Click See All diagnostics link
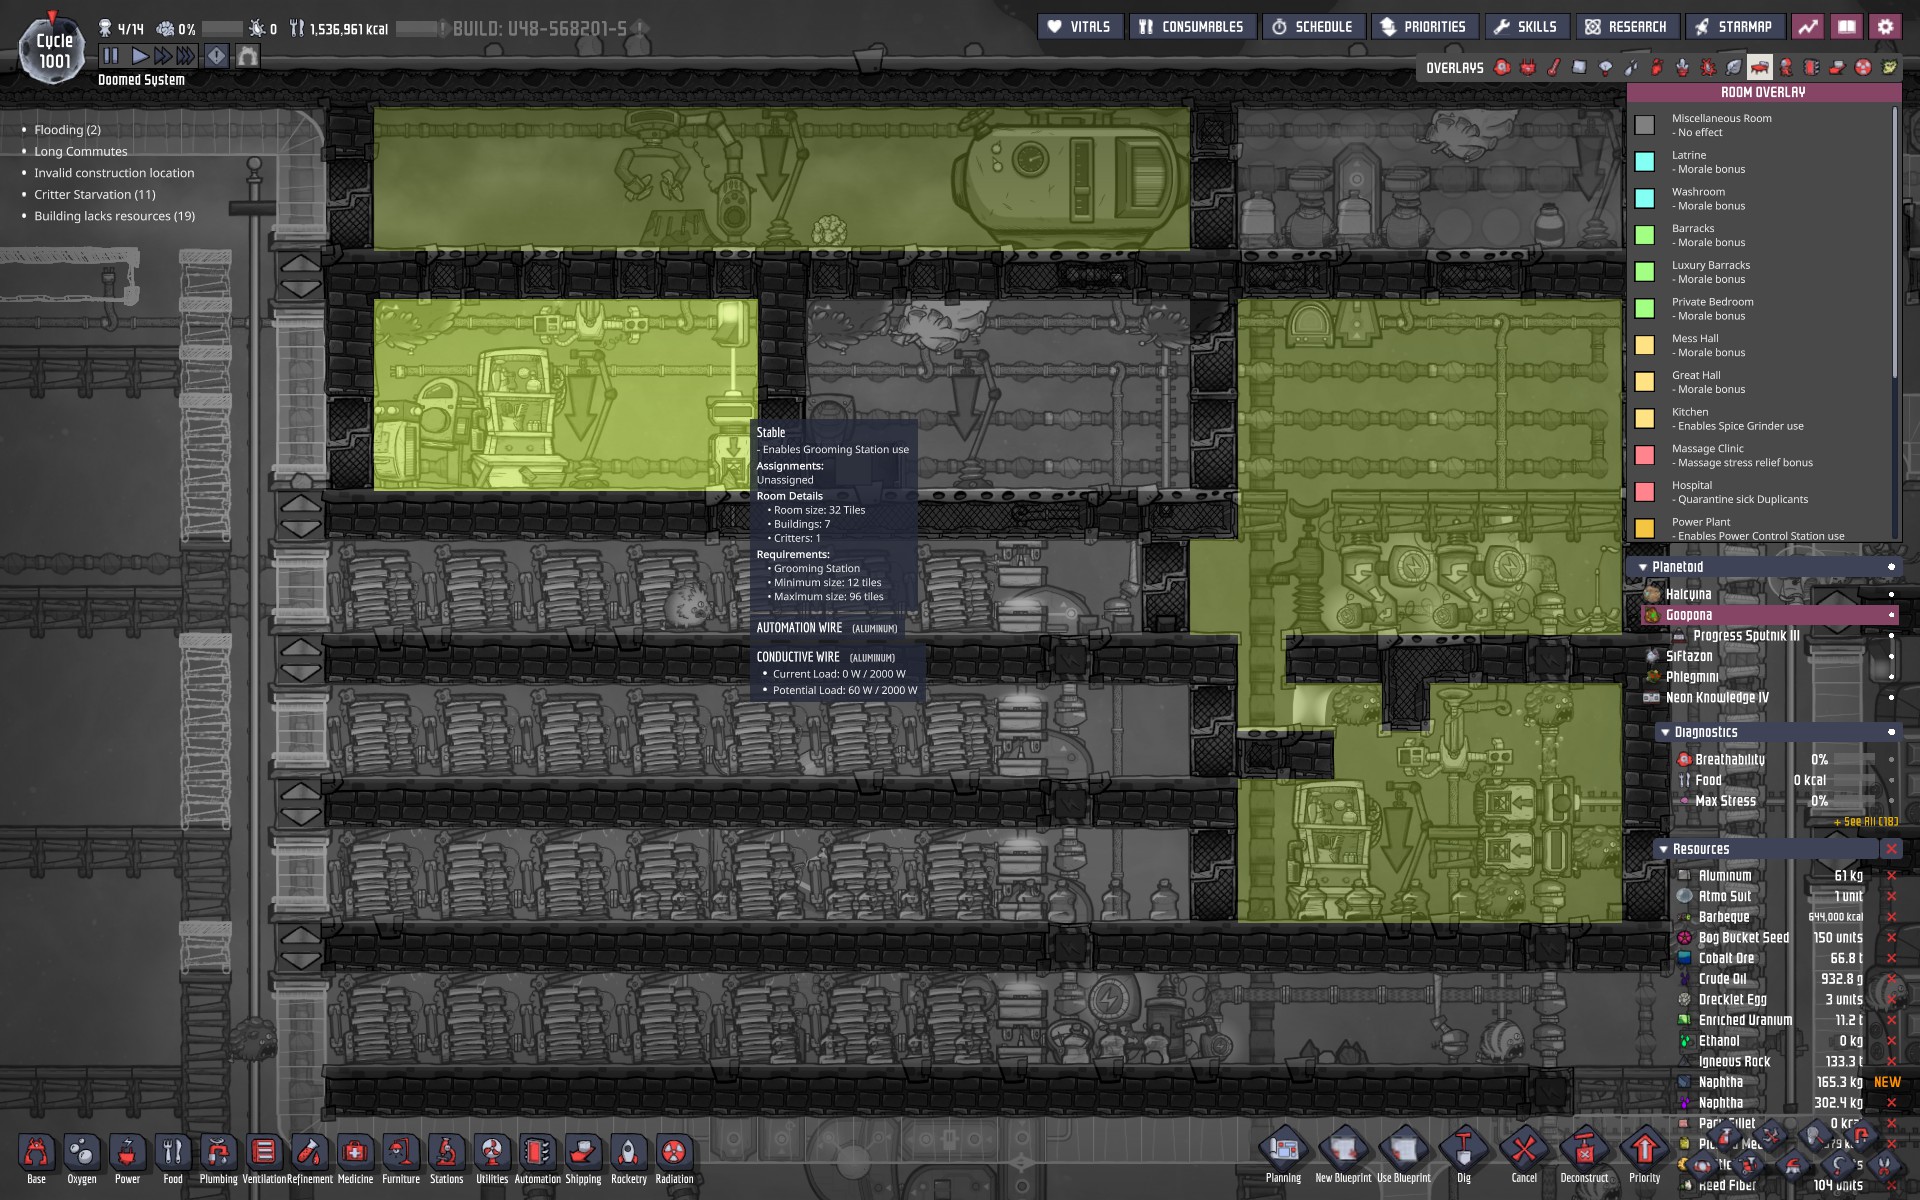The height and width of the screenshot is (1200, 1920). pyautogui.click(x=1865, y=822)
